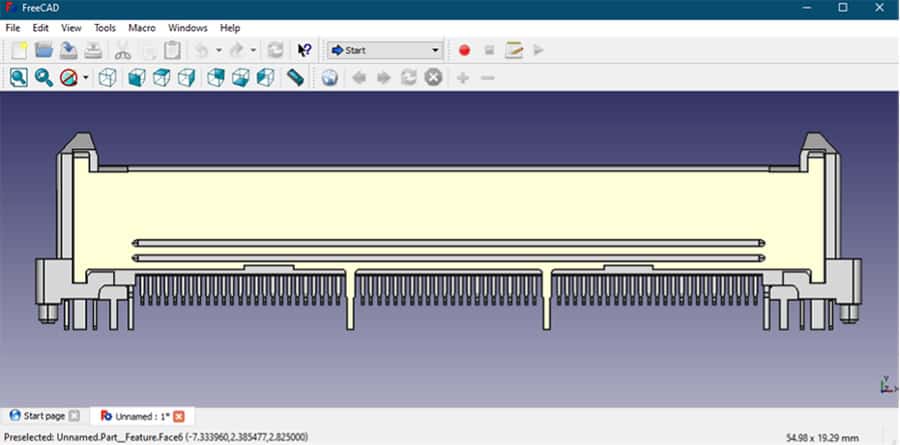Open the Undo history dropdown arrow
This screenshot has width=900, height=445.
pos(219,51)
